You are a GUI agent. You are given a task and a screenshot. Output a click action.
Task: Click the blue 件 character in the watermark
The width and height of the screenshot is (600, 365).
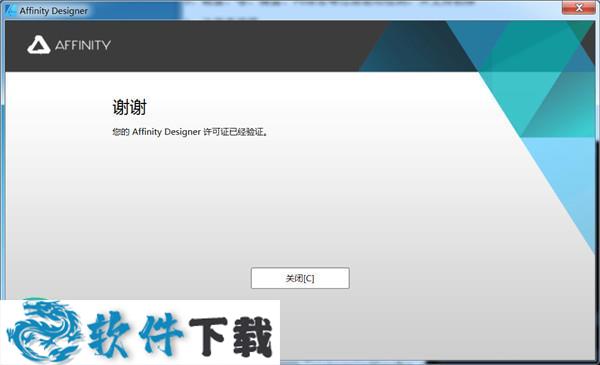pyautogui.click(x=161, y=334)
